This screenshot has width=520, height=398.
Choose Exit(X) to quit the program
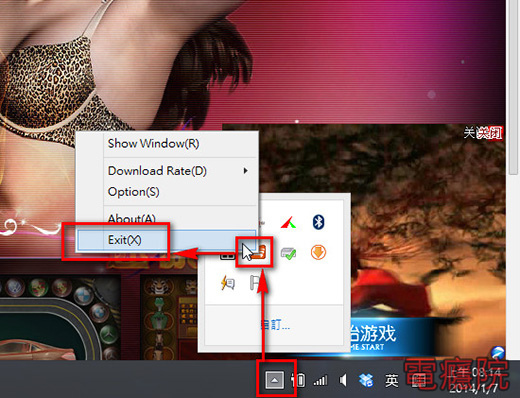pyautogui.click(x=167, y=240)
